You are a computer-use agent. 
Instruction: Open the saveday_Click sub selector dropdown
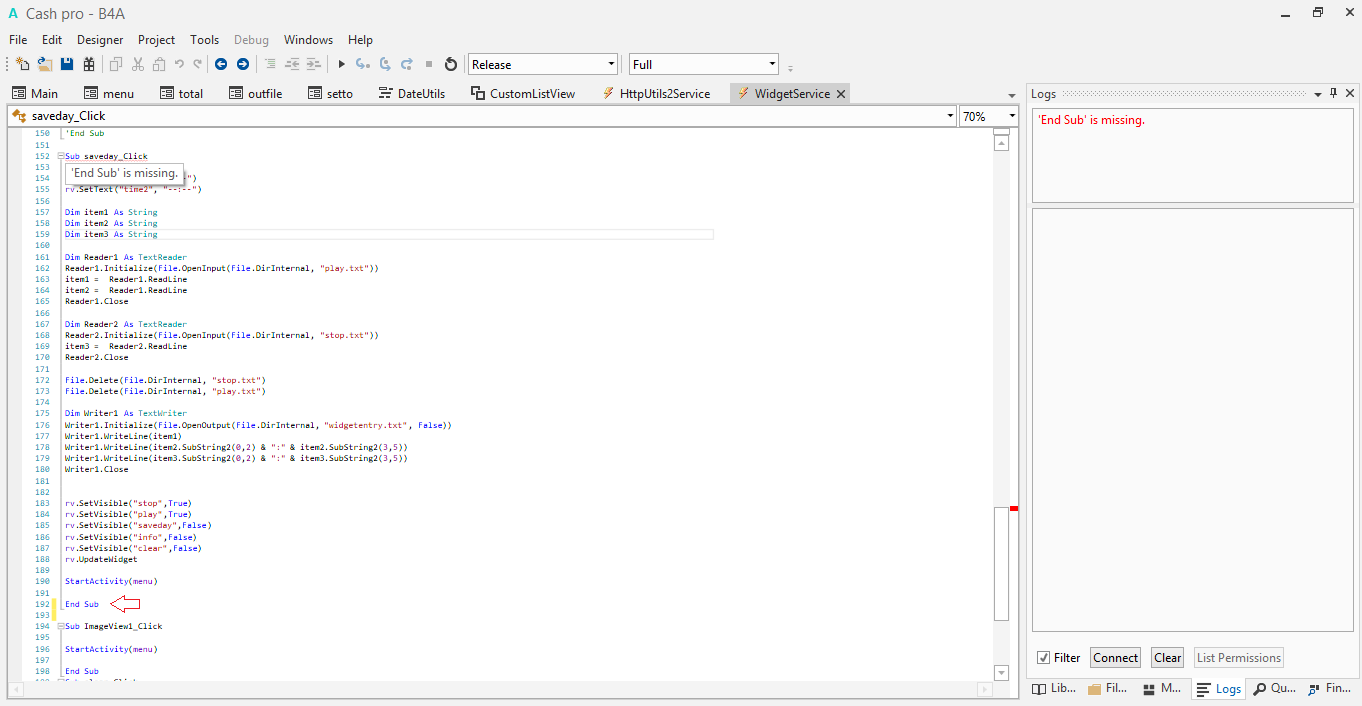coord(950,116)
